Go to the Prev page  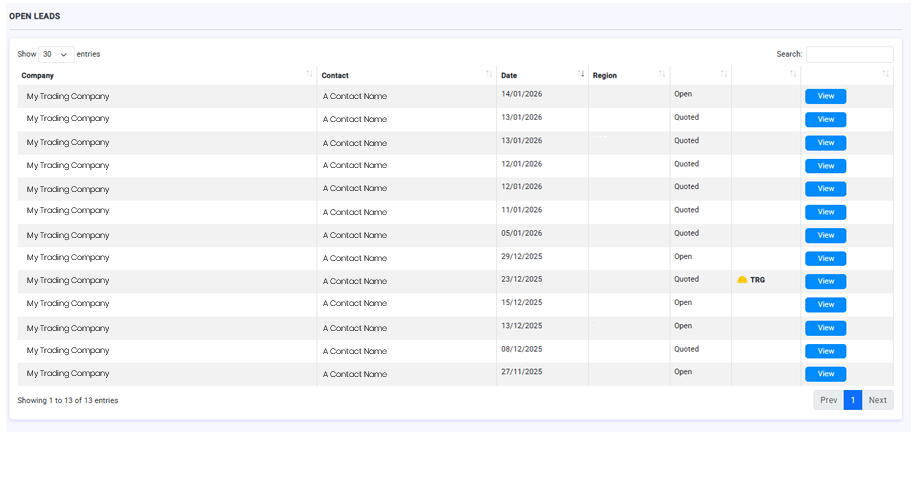point(828,400)
